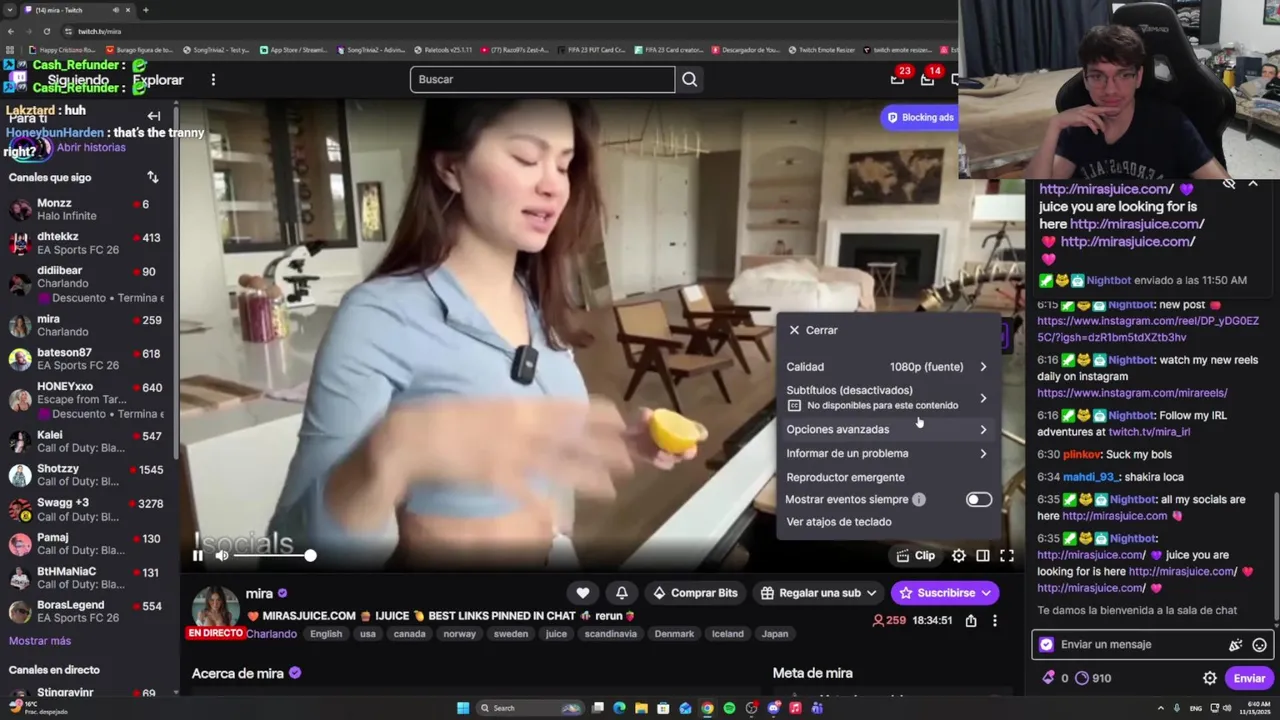Viewport: 1280px width, 720px height.
Task: Open Chrome from taskbar
Action: coord(707,708)
